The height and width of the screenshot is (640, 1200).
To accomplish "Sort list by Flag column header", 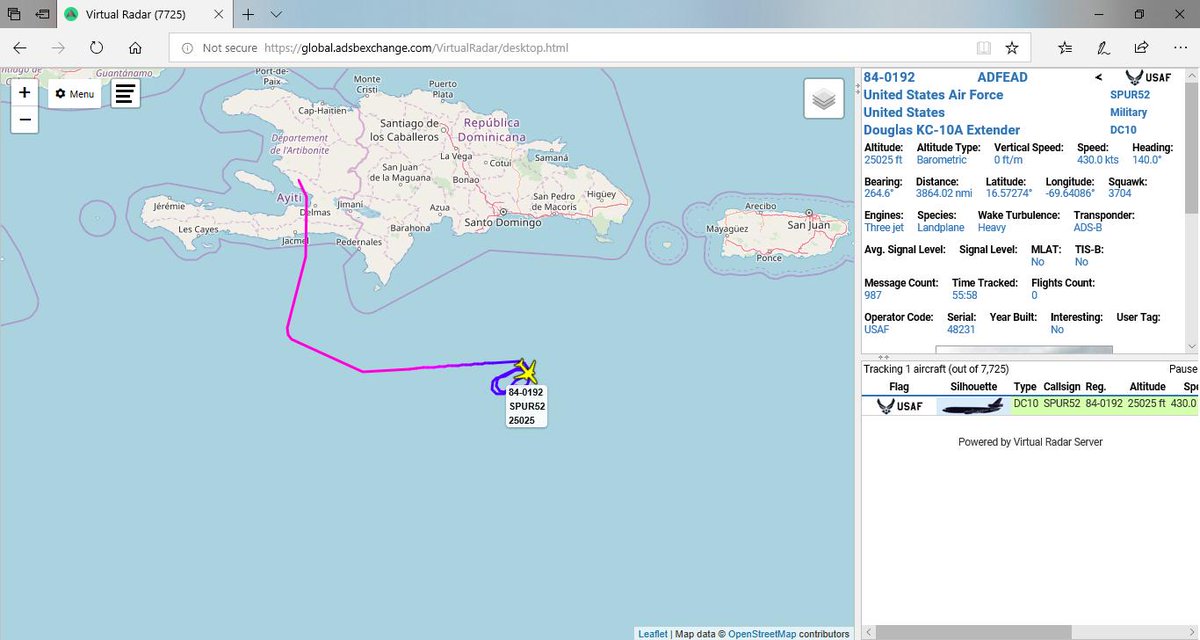I will pos(899,386).
